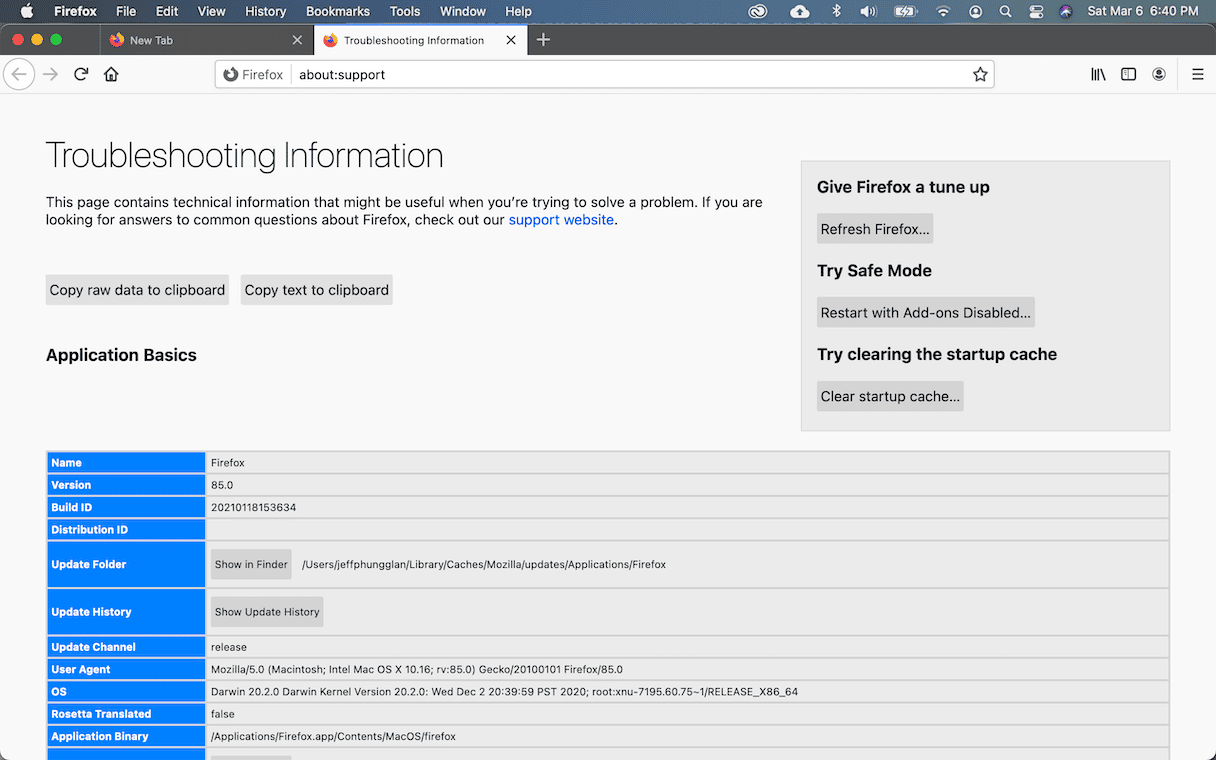Click Restart with Add-ons Disabled

925,313
